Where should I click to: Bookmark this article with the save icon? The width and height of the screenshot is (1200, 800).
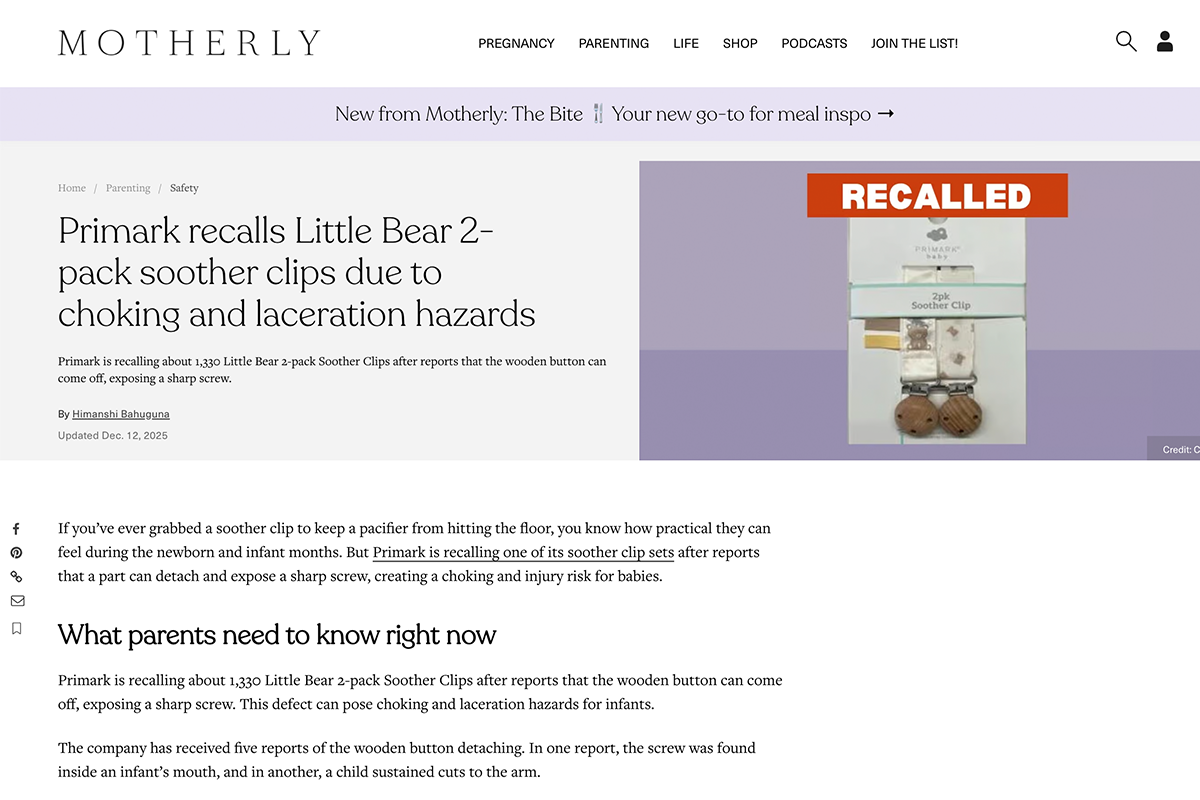16,629
